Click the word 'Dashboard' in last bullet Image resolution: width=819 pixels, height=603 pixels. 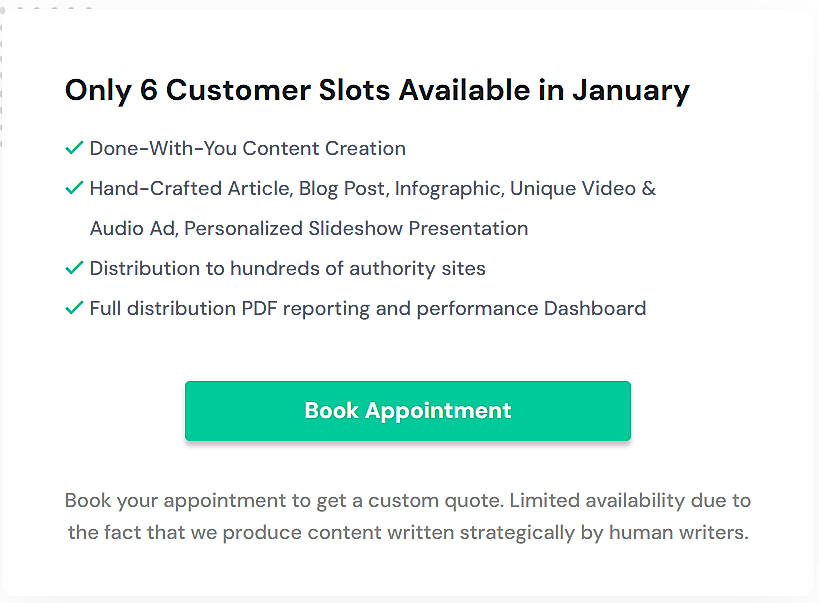pyautogui.click(x=595, y=308)
